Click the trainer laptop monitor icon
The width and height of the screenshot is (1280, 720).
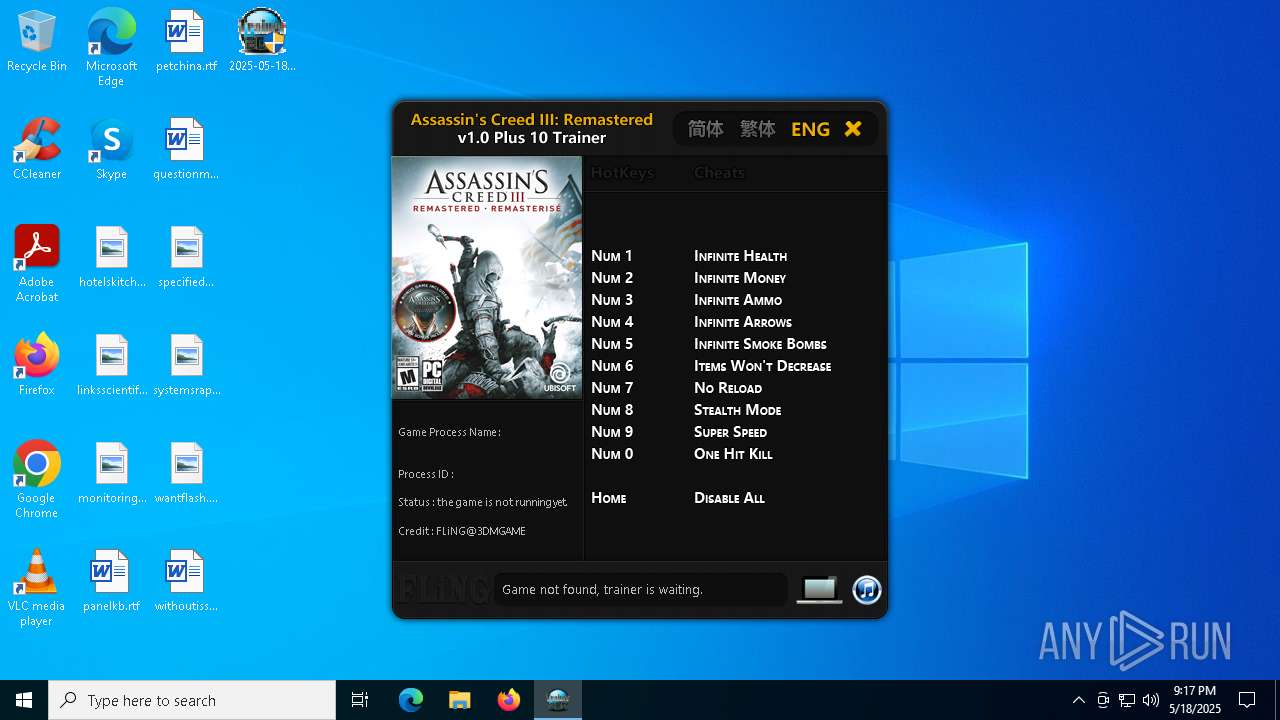(x=819, y=590)
